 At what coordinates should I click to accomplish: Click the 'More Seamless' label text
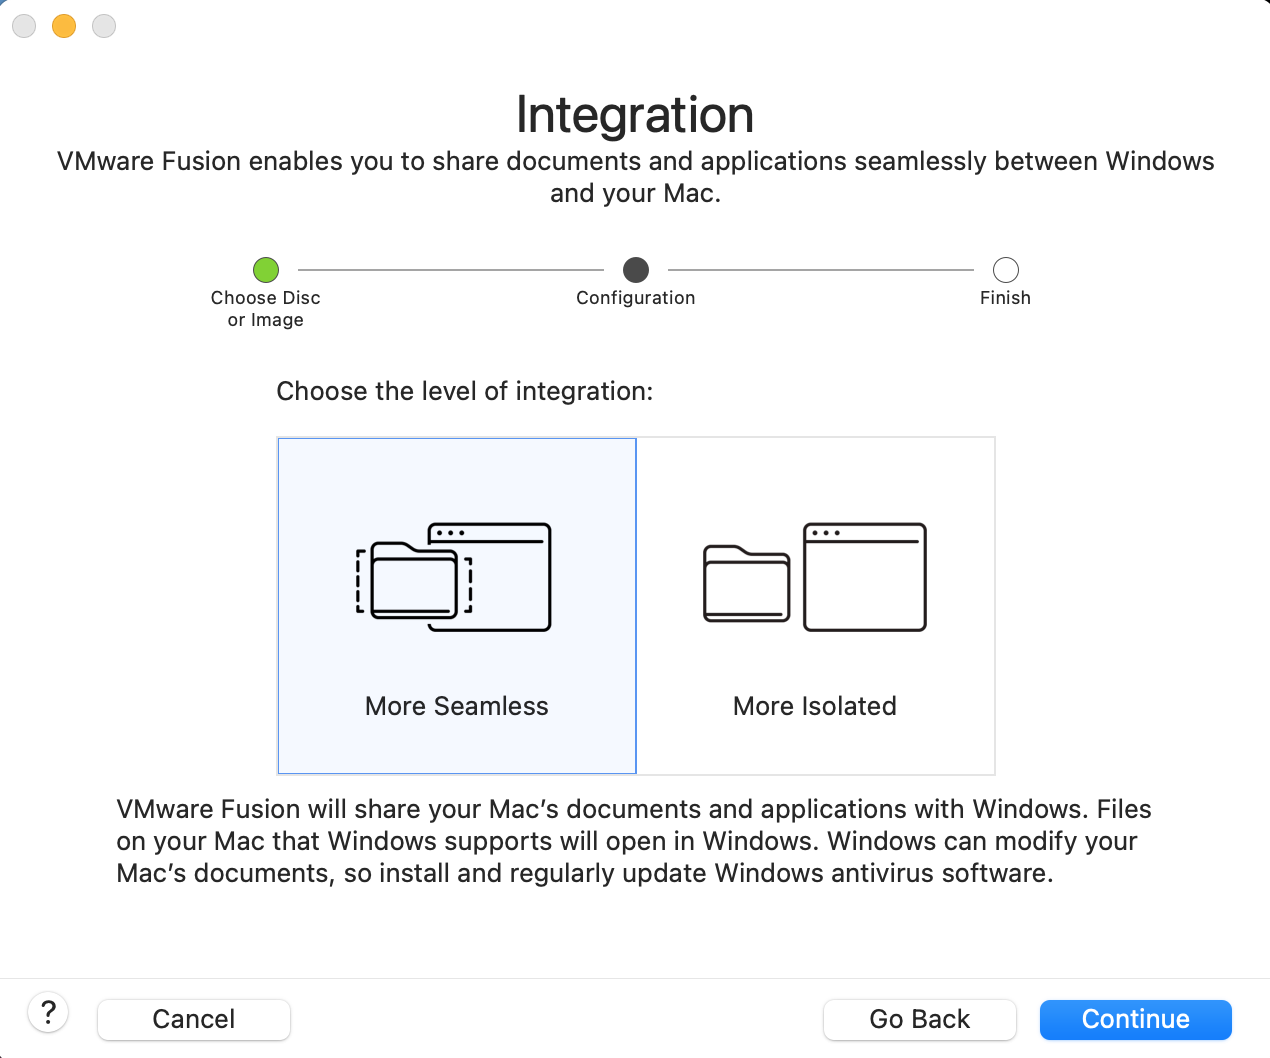(457, 706)
